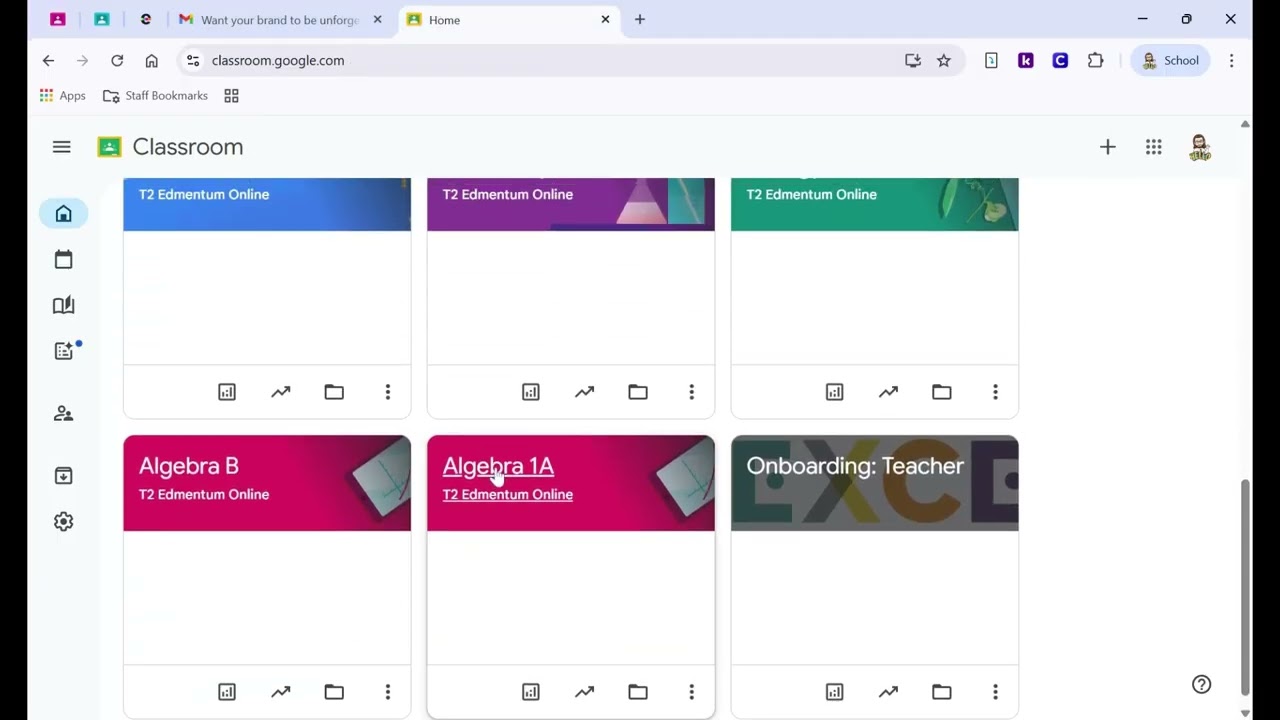Screen dimensions: 1280x720
Task: Open folder icon on the green-header card
Action: (x=942, y=392)
